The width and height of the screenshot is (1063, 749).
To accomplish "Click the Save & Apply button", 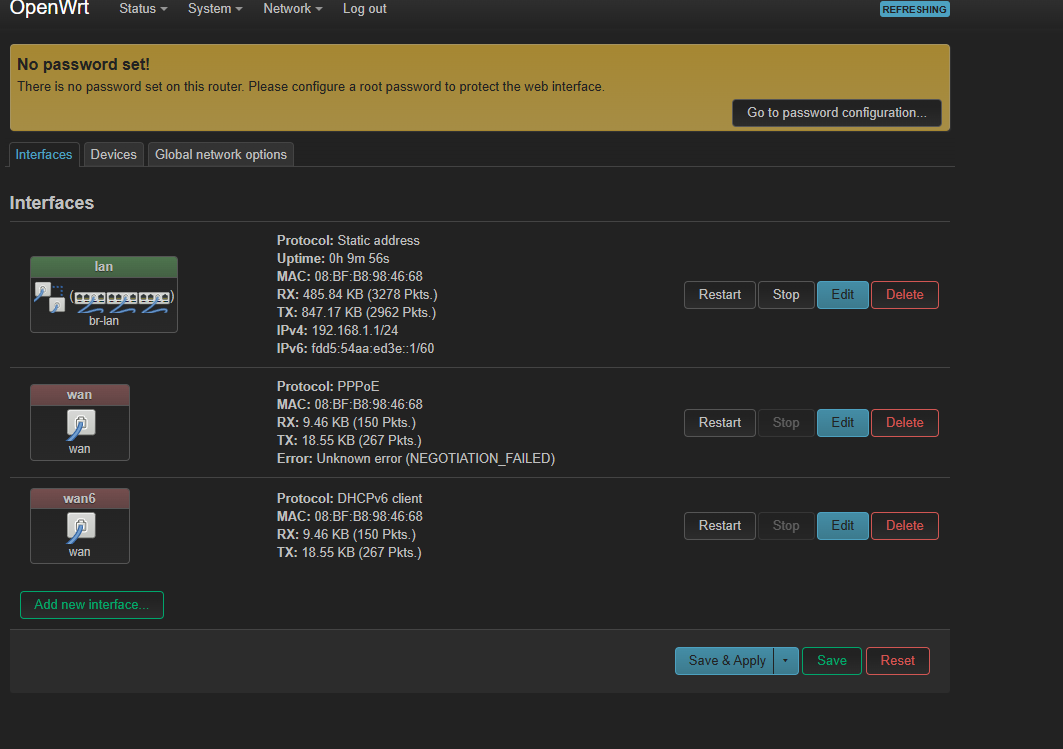I will point(725,661).
